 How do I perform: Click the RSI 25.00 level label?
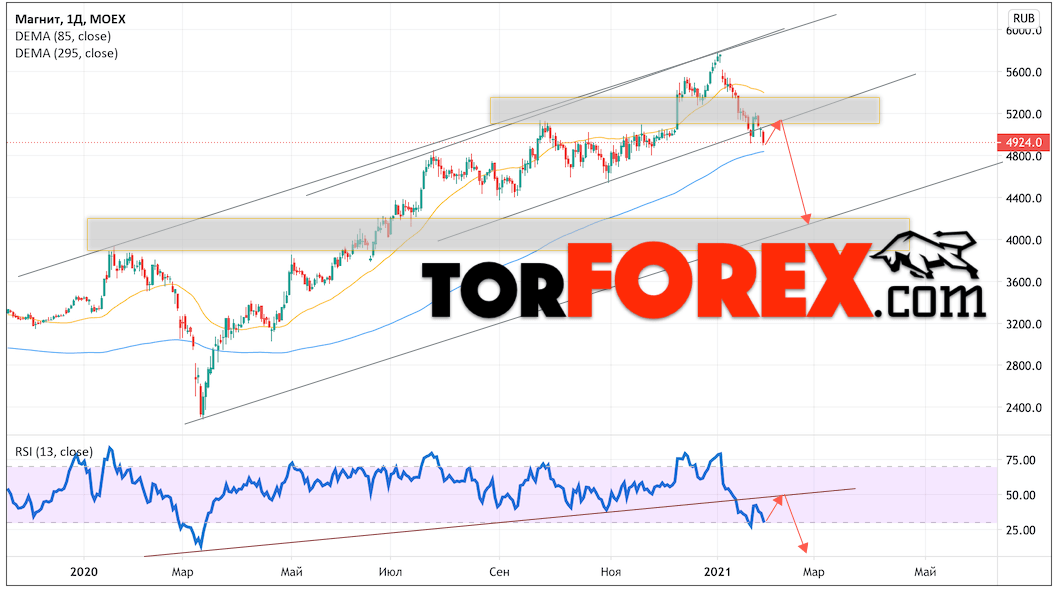click(1021, 530)
